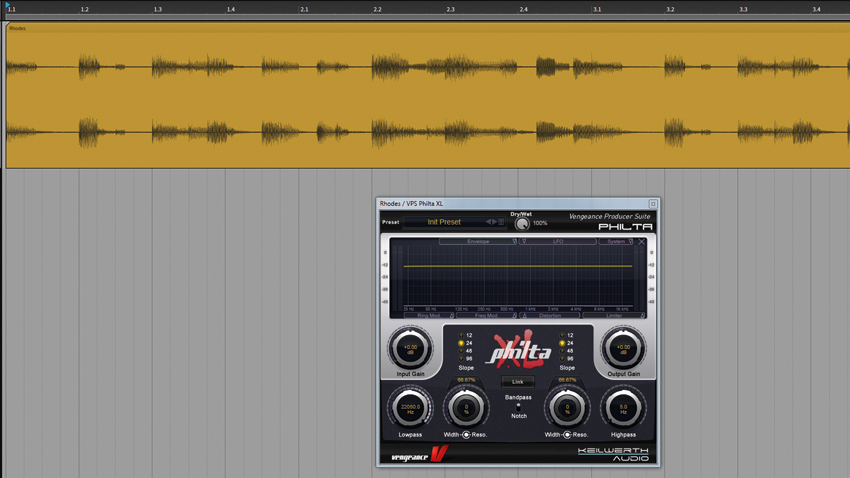Click the Dry/Wet knob
850x478 pixels.
522,224
